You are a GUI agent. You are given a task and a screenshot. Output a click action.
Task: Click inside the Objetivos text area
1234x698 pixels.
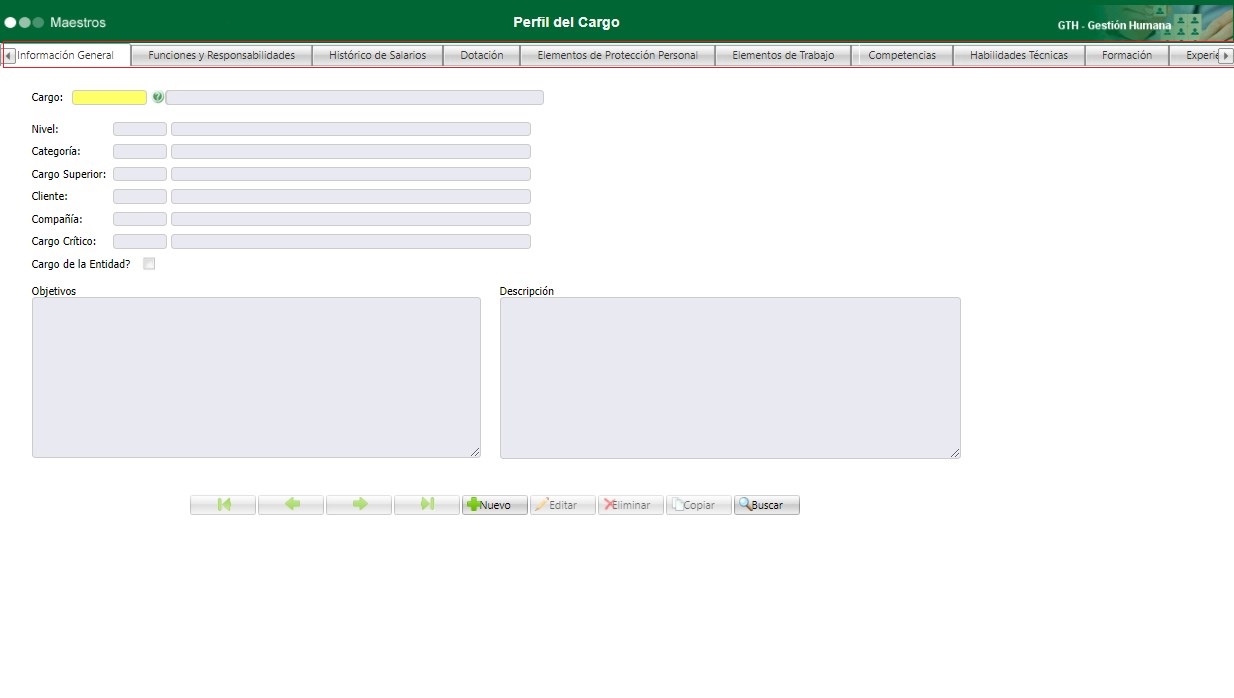click(x=256, y=378)
